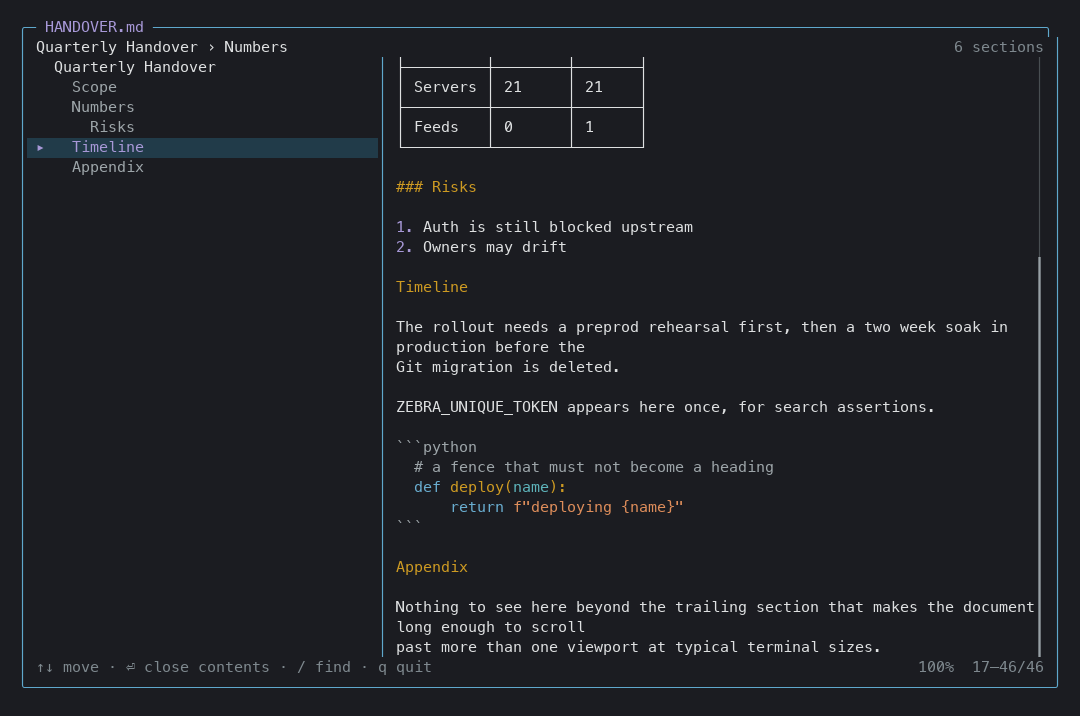Click the Servers table cell
This screenshot has width=1080, height=716.
coord(445,87)
